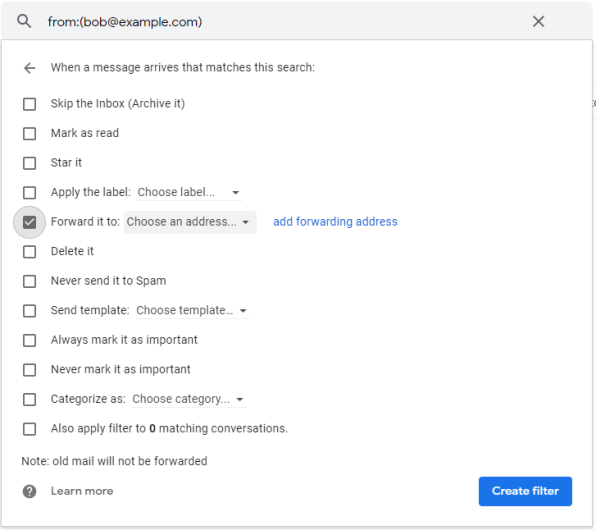
Task: Click the from:(bob@example.com) search field
Action: [x=281, y=22]
